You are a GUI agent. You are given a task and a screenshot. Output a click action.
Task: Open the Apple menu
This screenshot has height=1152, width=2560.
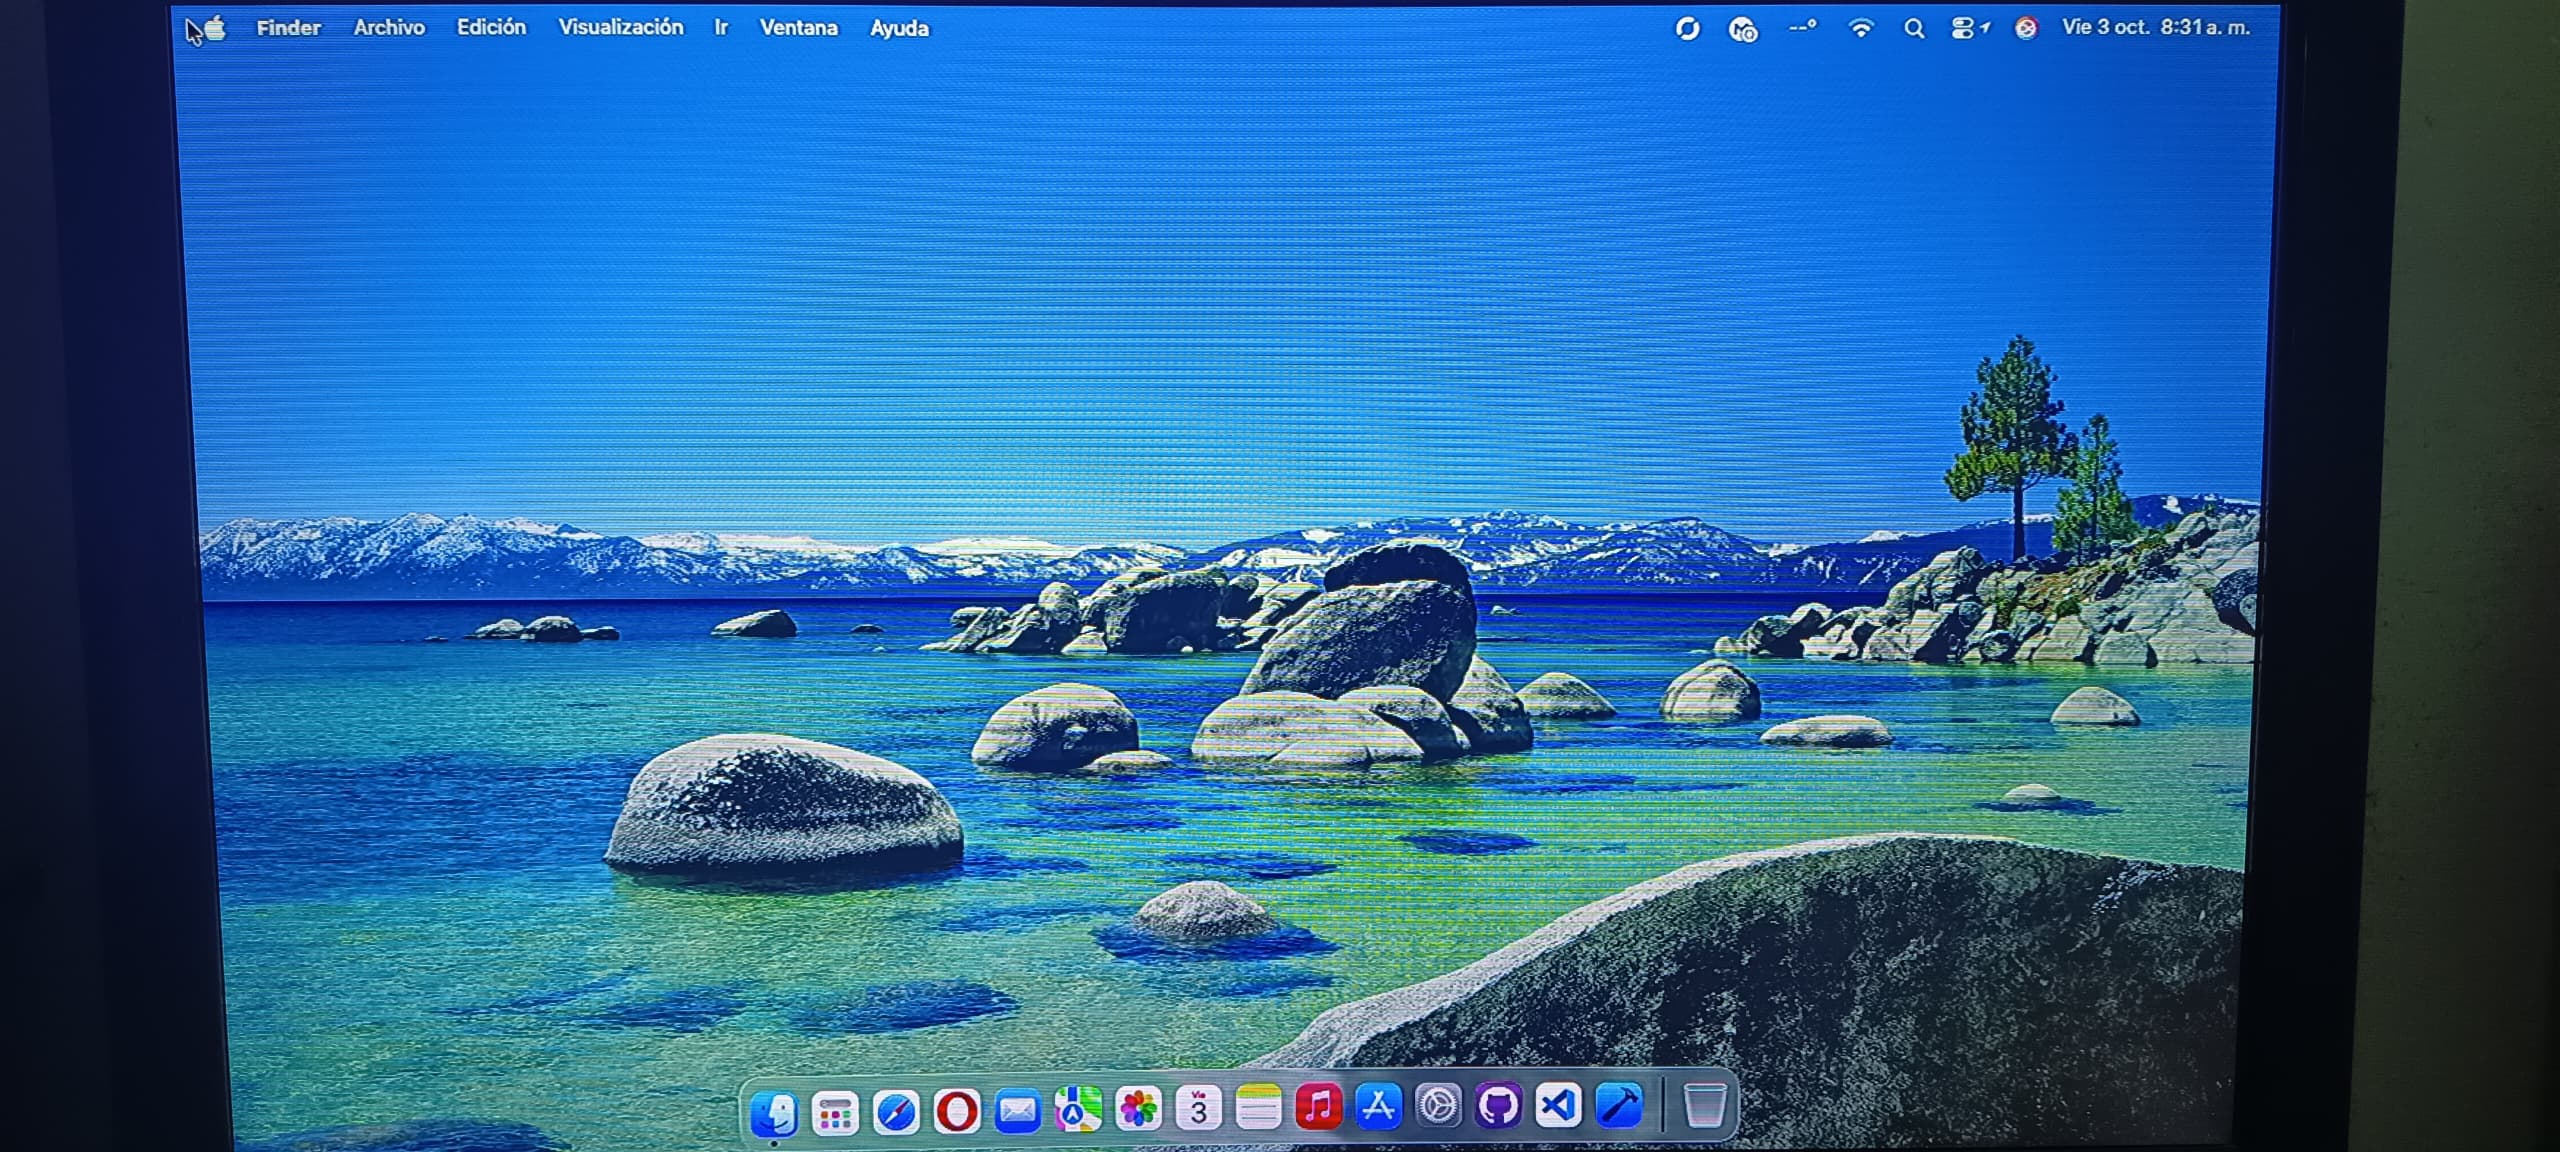[215, 28]
